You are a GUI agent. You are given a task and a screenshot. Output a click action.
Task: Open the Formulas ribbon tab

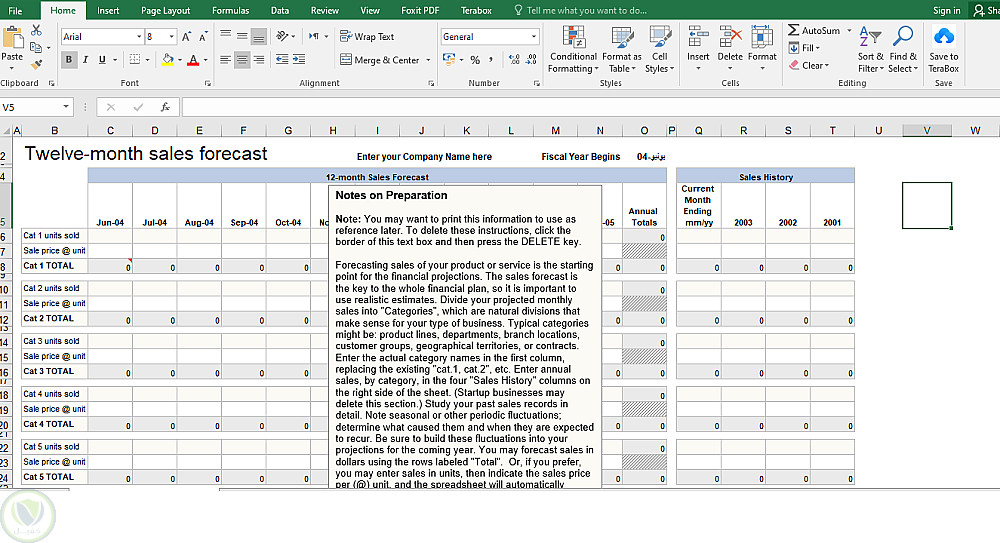pyautogui.click(x=230, y=10)
